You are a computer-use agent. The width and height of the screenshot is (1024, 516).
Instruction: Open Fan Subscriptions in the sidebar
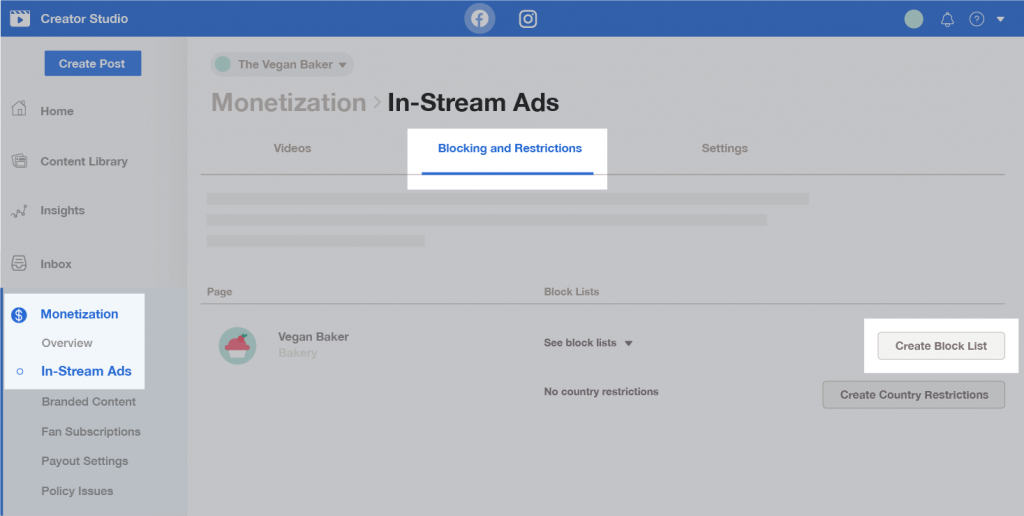coord(91,432)
